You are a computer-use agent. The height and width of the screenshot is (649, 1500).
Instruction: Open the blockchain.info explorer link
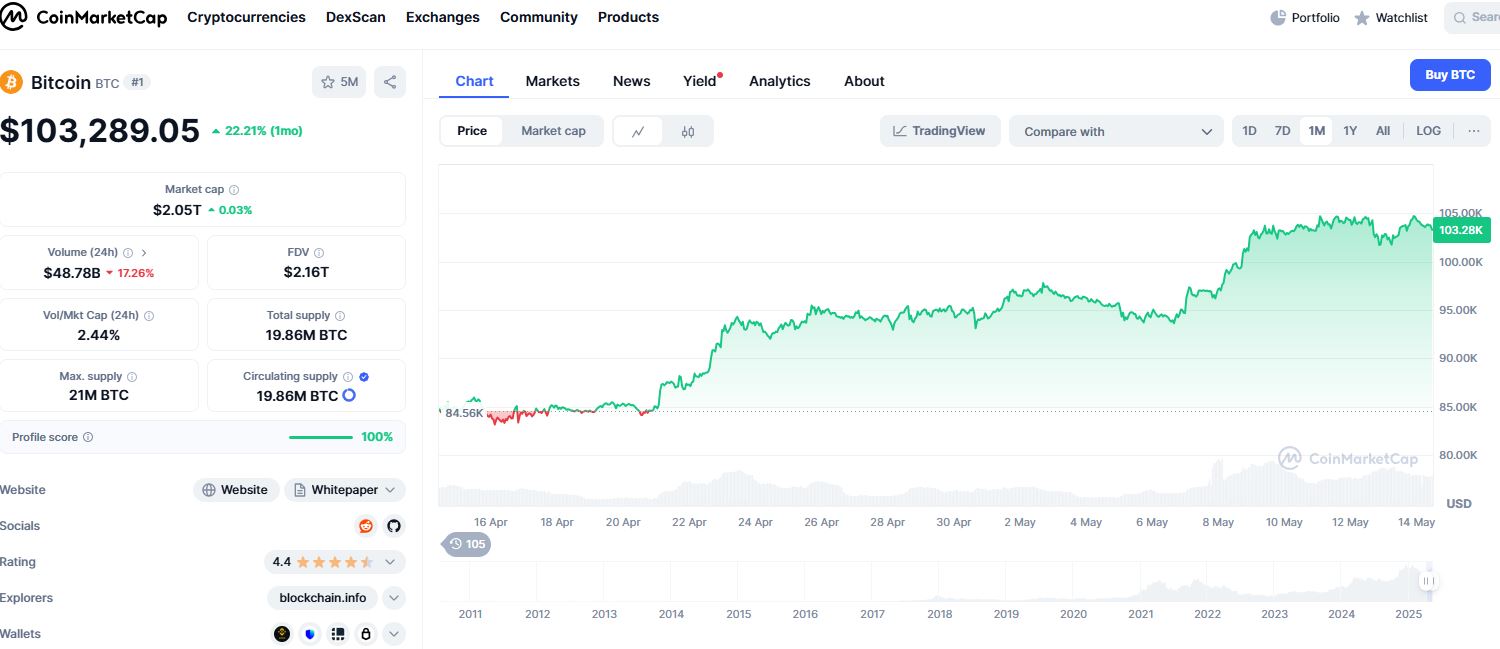(322, 598)
